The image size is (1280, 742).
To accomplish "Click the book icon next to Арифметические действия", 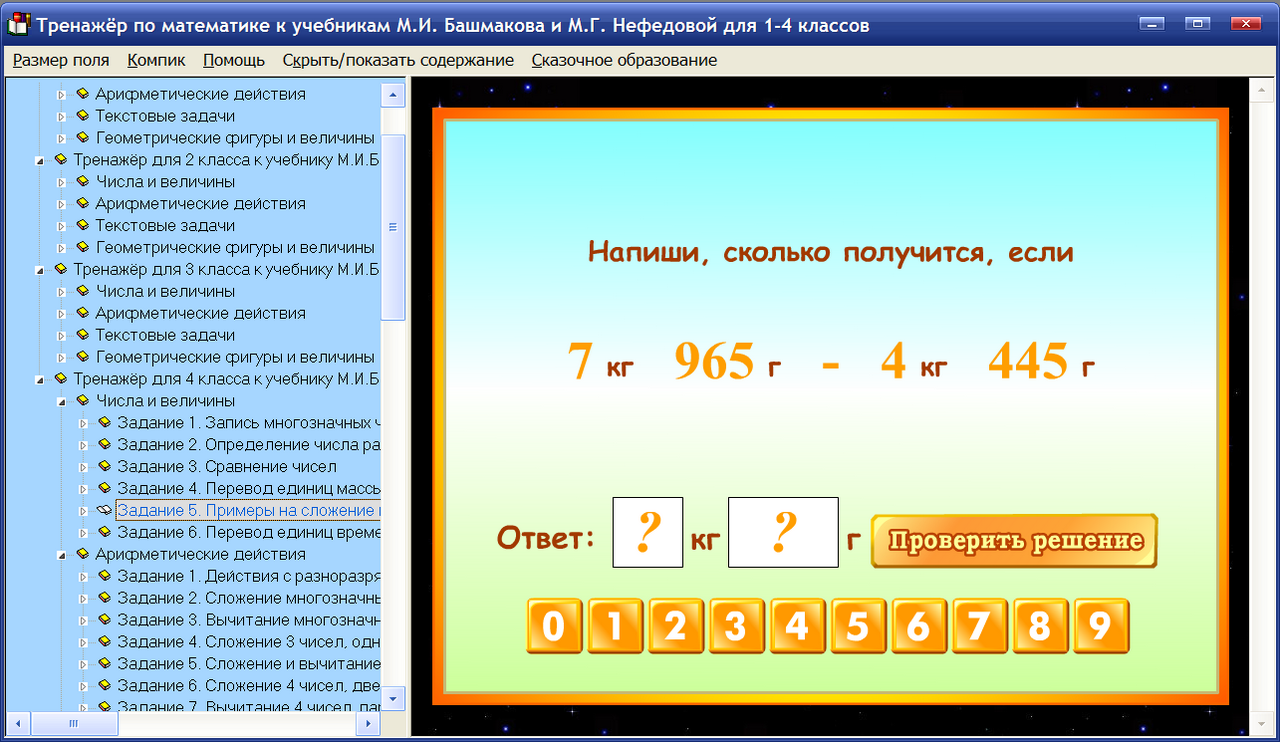I will (82, 93).
